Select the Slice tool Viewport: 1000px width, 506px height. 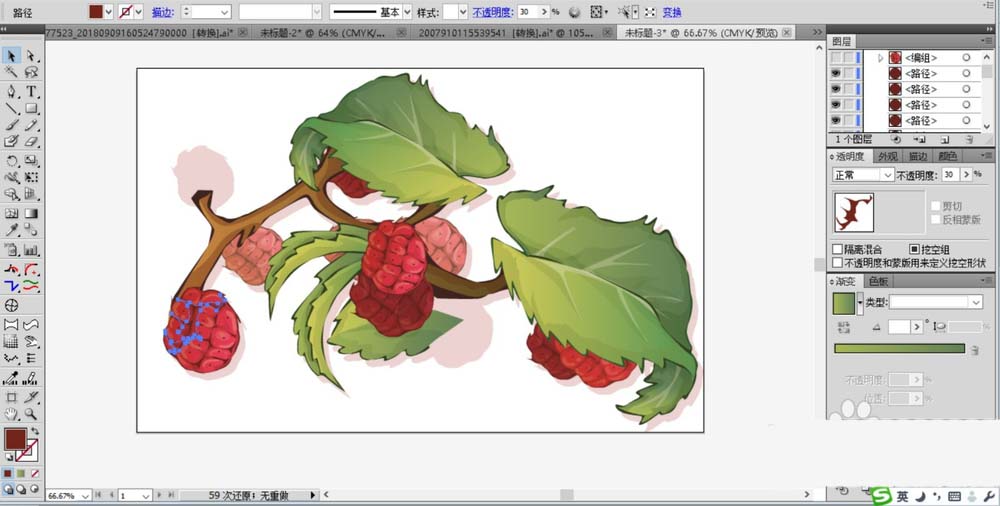(31, 397)
